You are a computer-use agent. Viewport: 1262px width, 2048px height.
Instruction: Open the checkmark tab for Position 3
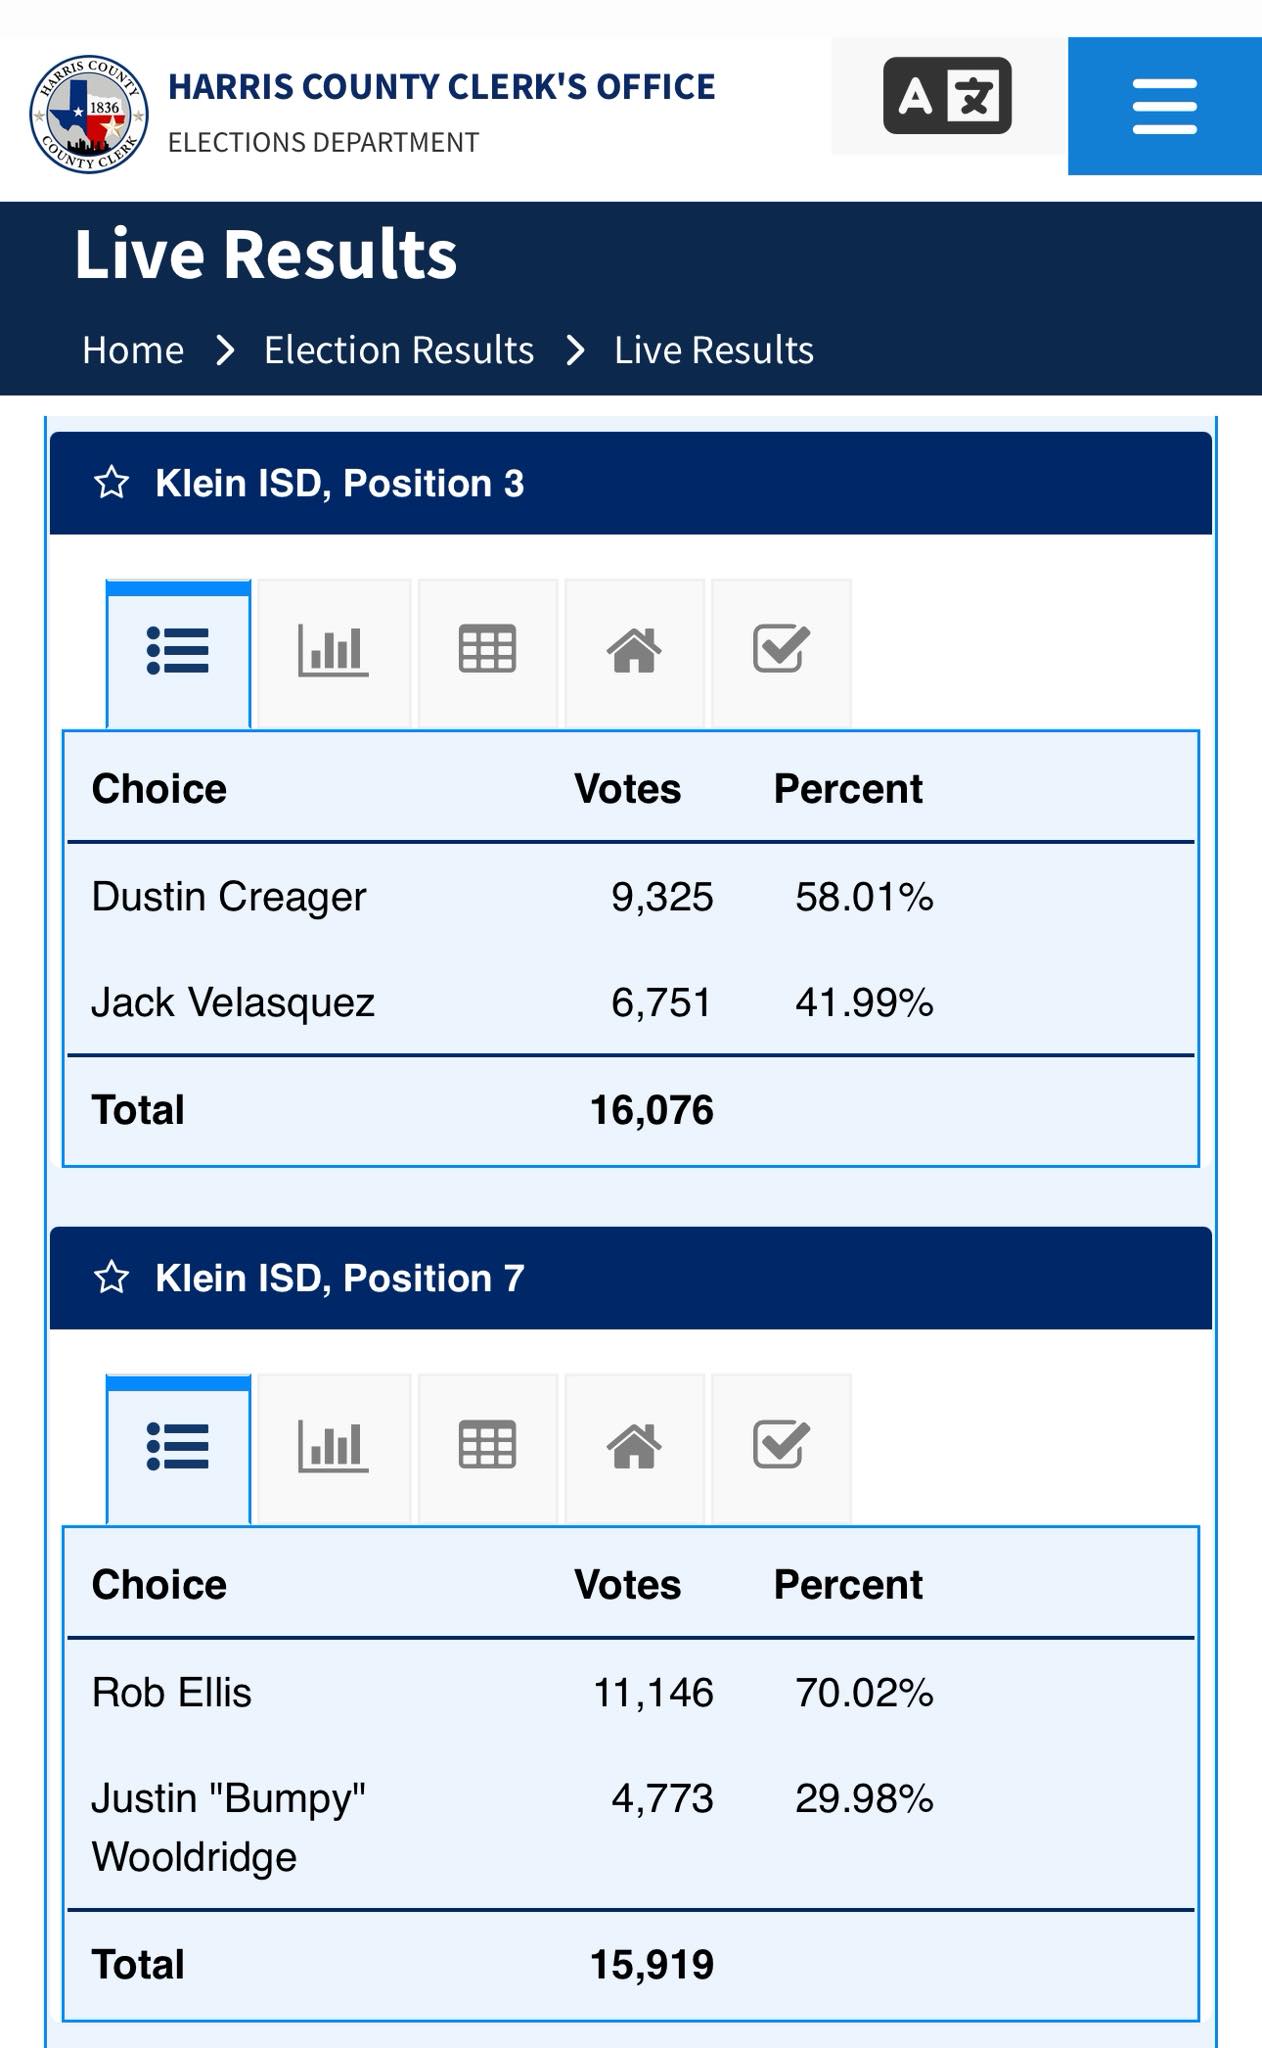click(781, 652)
